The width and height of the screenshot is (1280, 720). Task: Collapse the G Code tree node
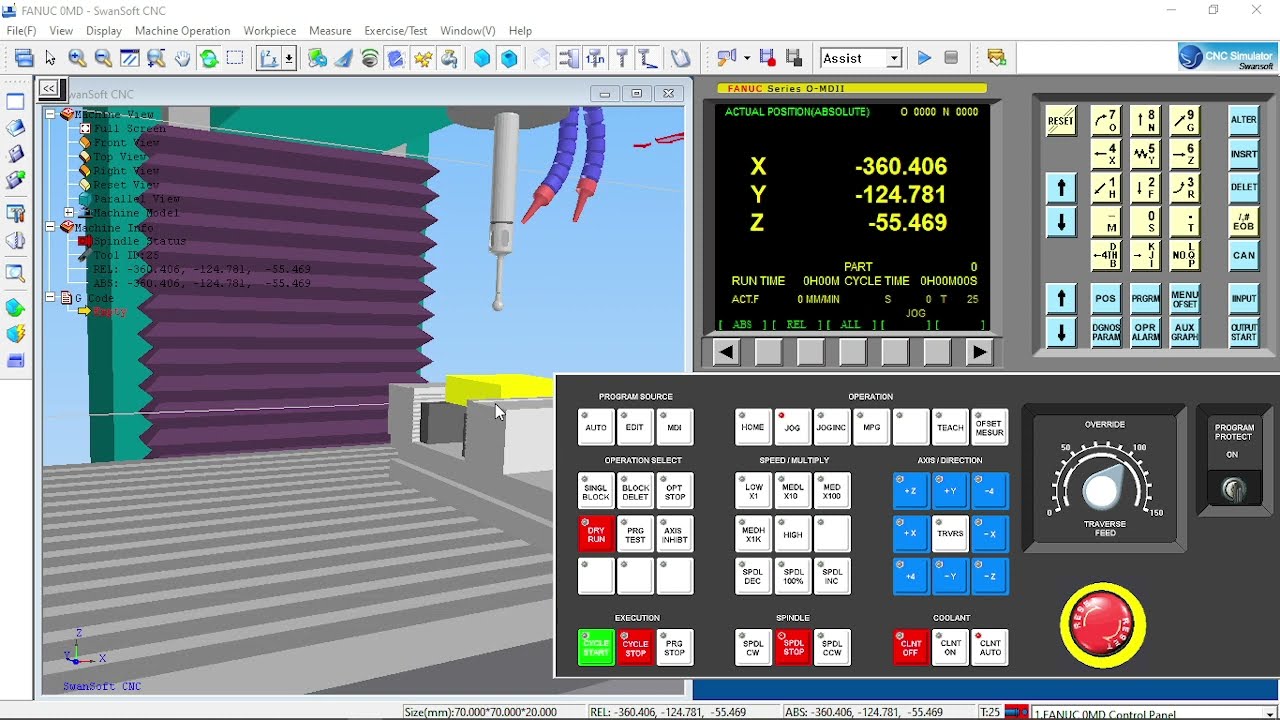[x=50, y=298]
